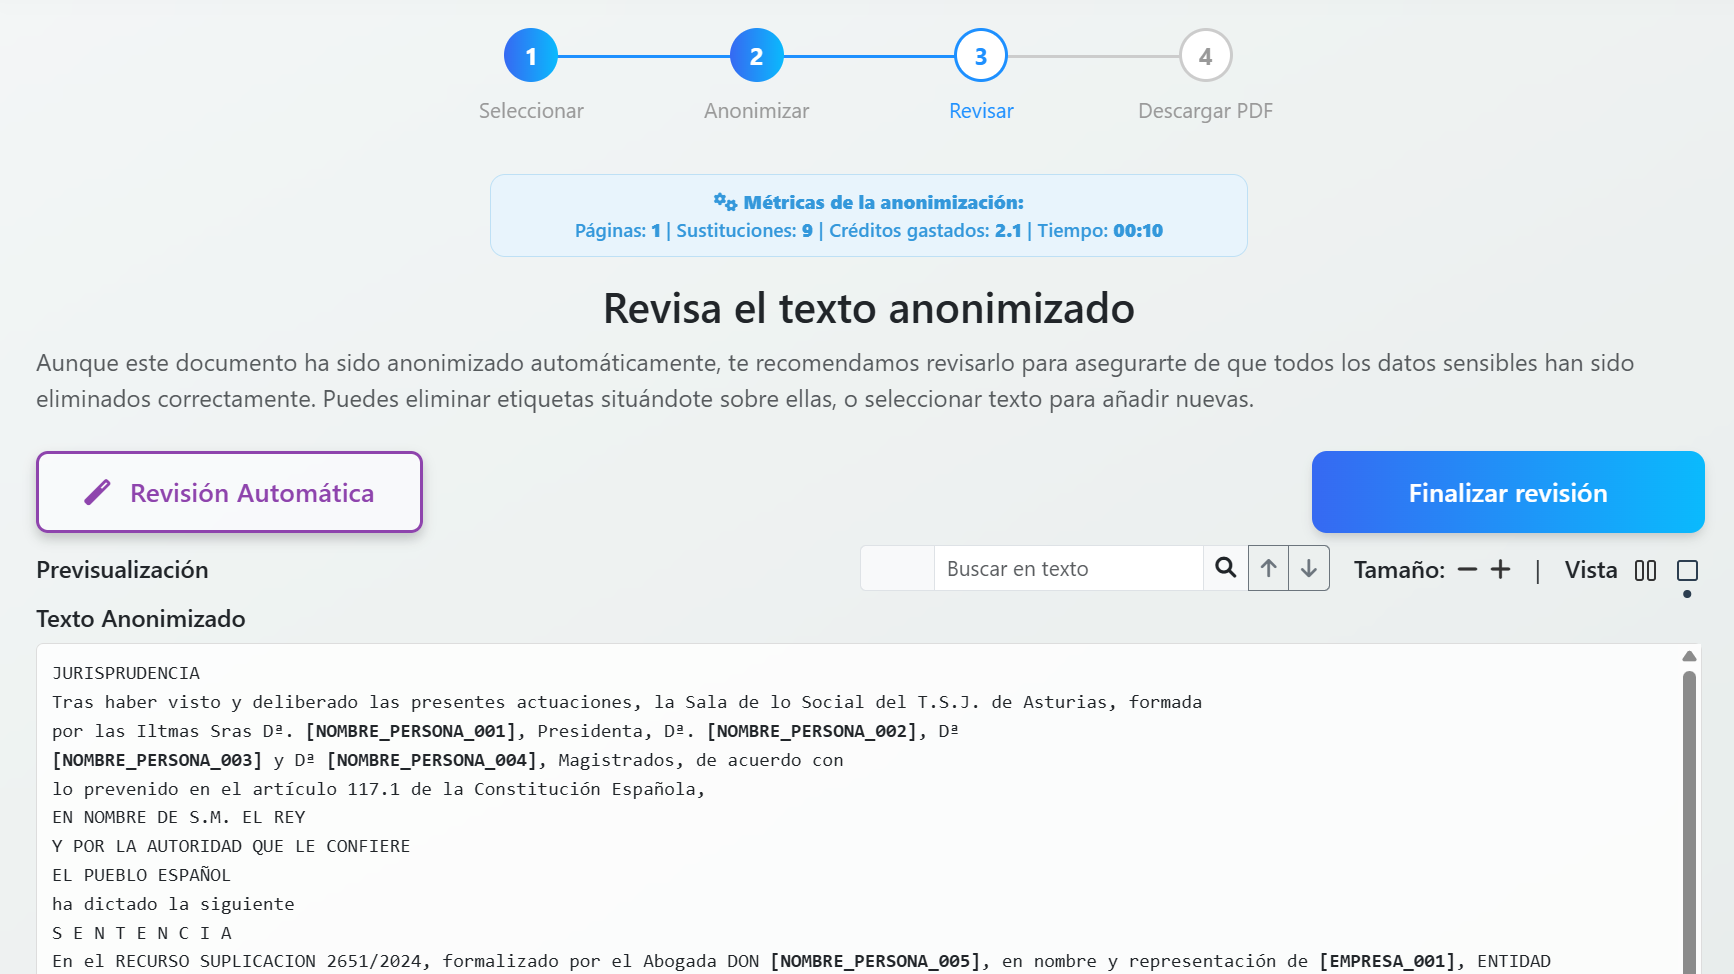
Task: Click the pen icon on Revisión Automática
Action: pyautogui.click(x=98, y=492)
